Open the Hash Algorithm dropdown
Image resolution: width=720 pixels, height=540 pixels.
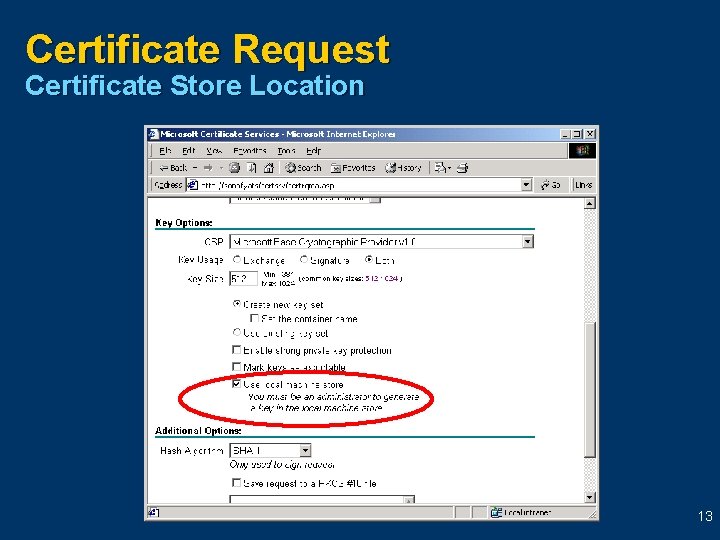(305, 450)
